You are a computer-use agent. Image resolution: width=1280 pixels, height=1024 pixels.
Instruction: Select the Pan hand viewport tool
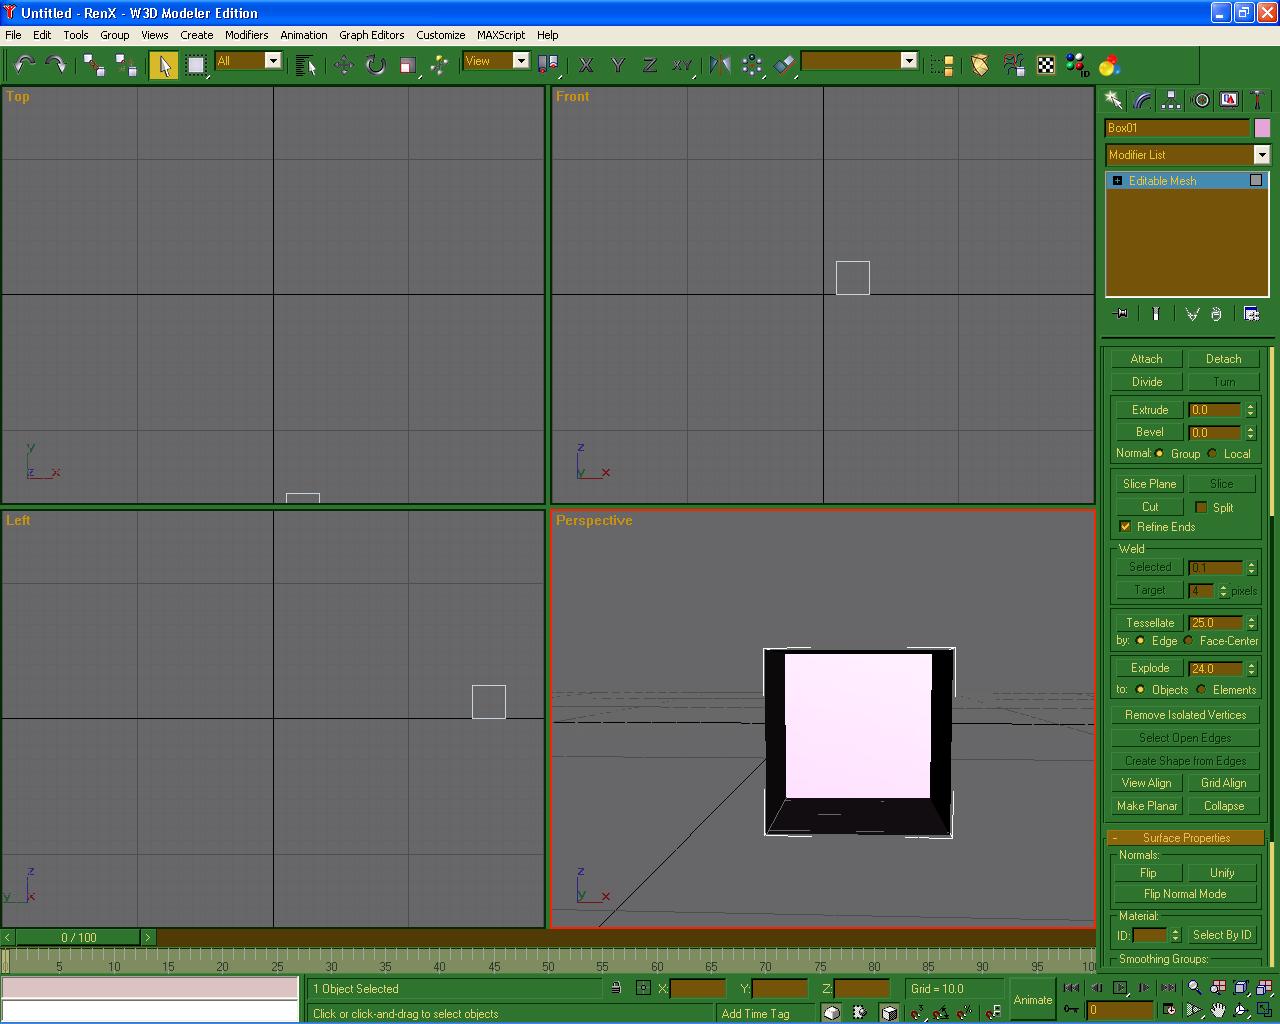click(1218, 1010)
